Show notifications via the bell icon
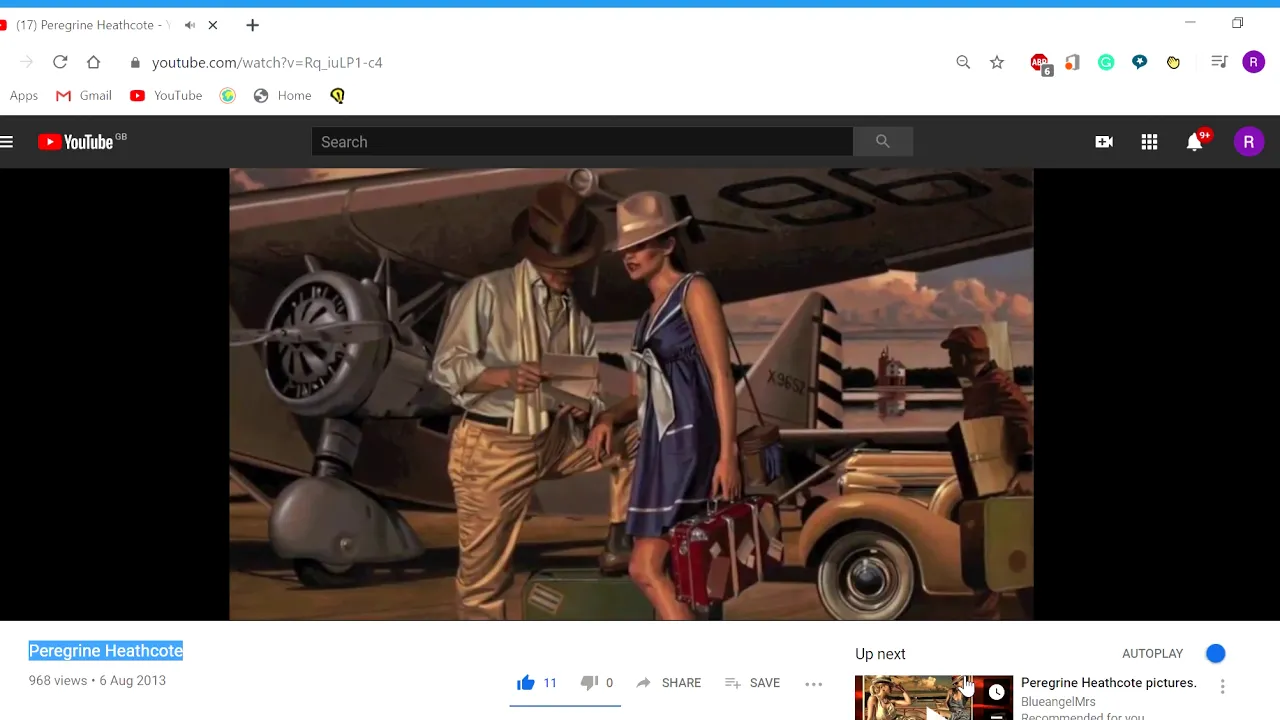This screenshot has width=1280, height=720. pyautogui.click(x=1195, y=142)
